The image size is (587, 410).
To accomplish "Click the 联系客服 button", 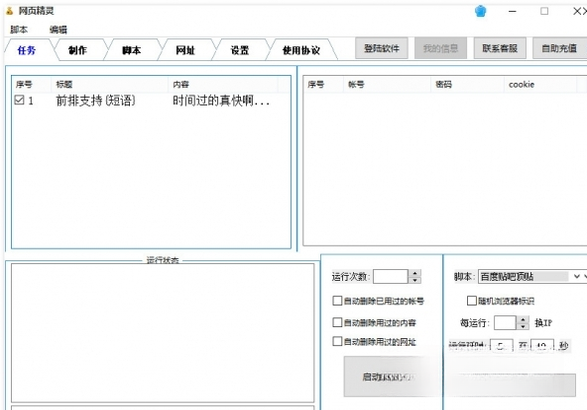I will 500,48.
